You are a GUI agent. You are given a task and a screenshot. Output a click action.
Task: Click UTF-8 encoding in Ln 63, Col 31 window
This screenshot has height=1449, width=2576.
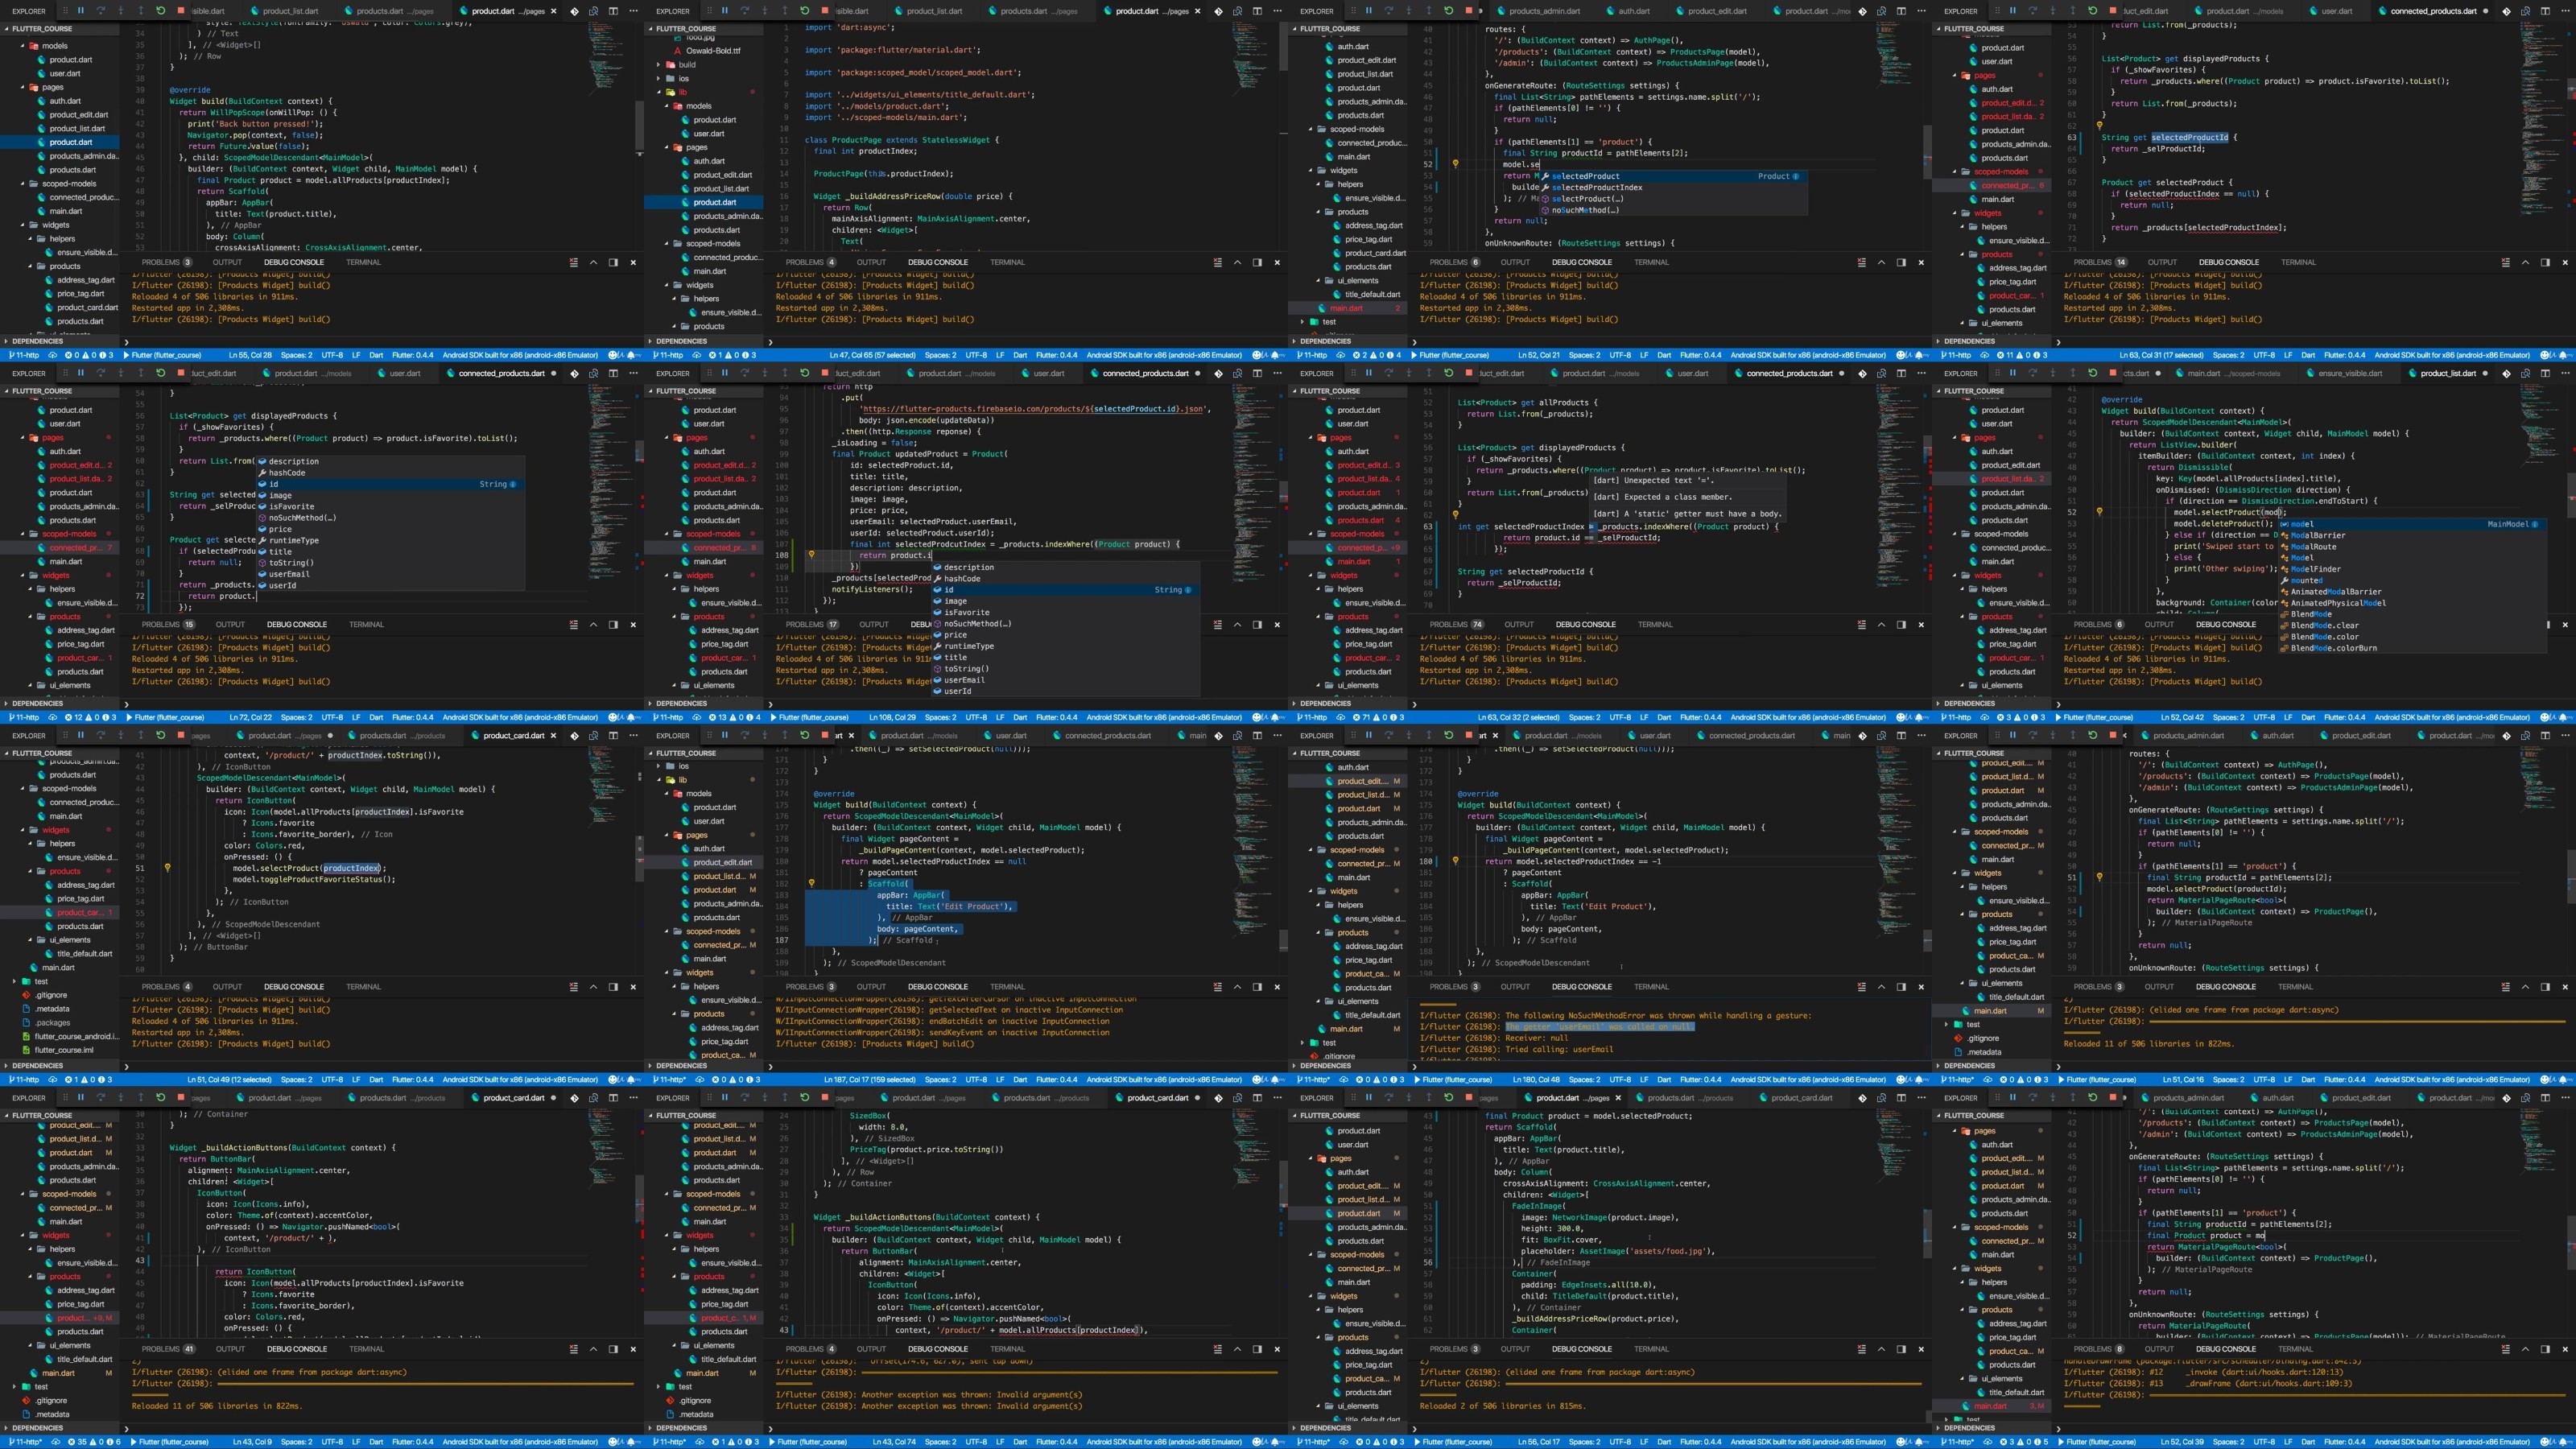(x=2264, y=355)
